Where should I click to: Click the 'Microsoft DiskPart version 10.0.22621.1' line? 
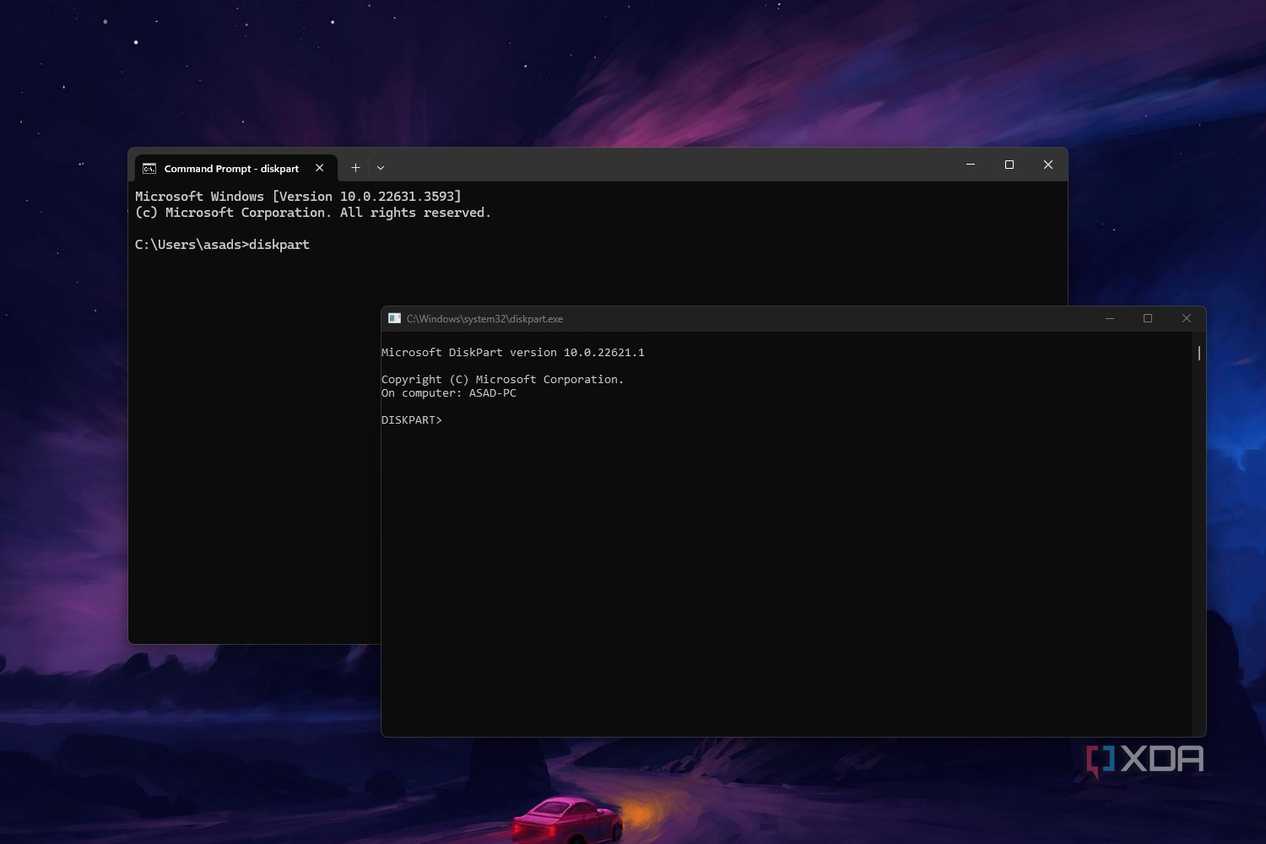click(x=513, y=353)
